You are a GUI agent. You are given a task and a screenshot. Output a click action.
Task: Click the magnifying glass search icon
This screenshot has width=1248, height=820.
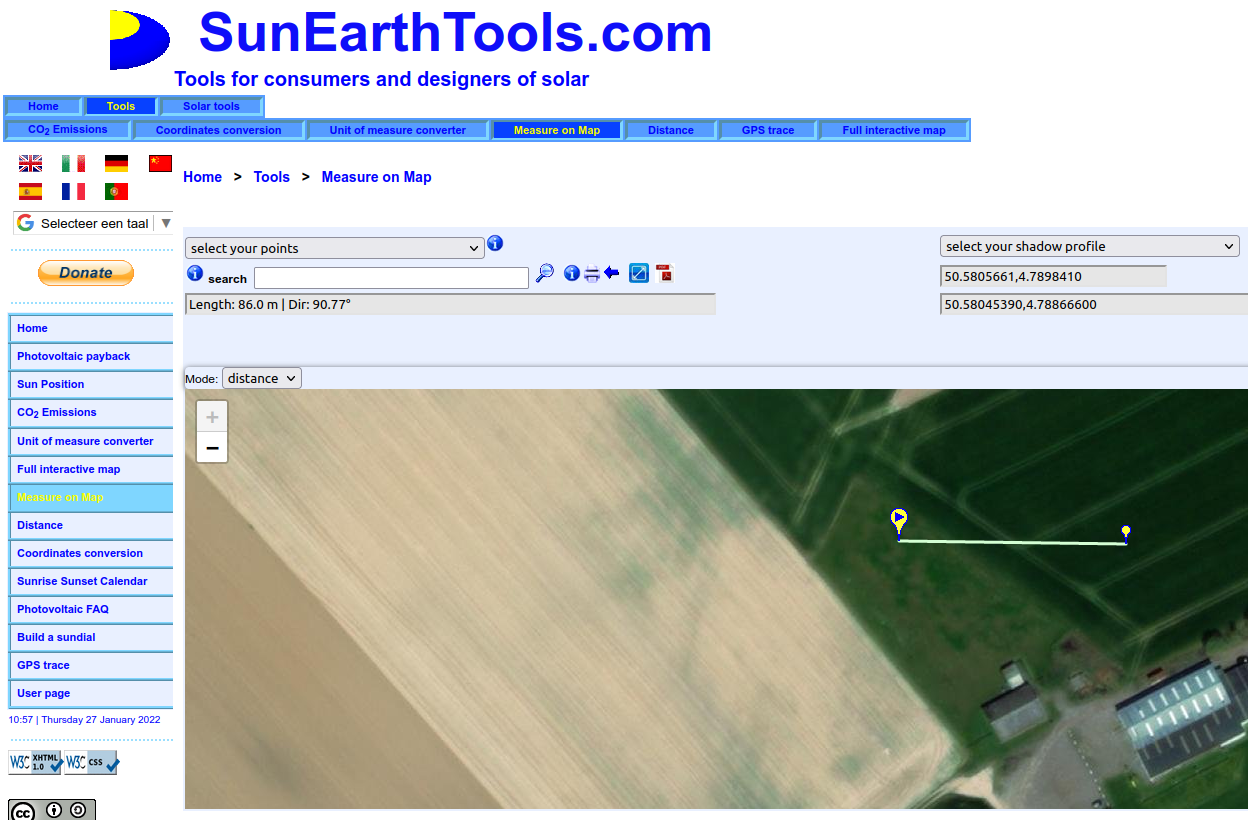click(545, 273)
